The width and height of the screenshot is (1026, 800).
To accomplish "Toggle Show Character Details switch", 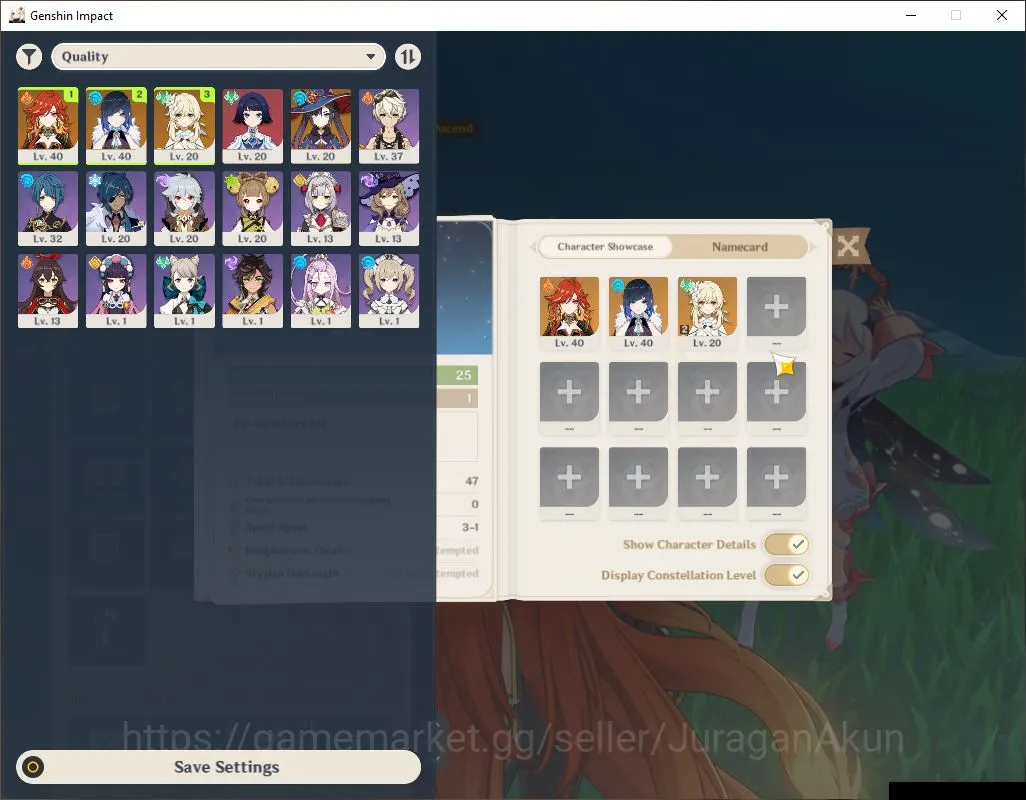I will [787, 544].
